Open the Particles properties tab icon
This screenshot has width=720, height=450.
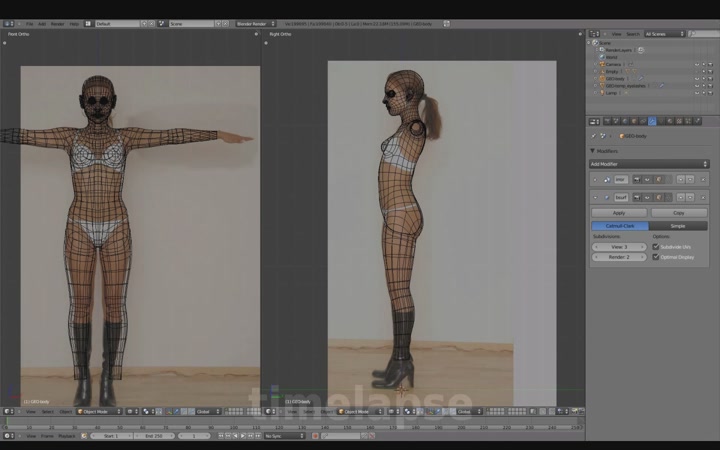click(x=688, y=121)
